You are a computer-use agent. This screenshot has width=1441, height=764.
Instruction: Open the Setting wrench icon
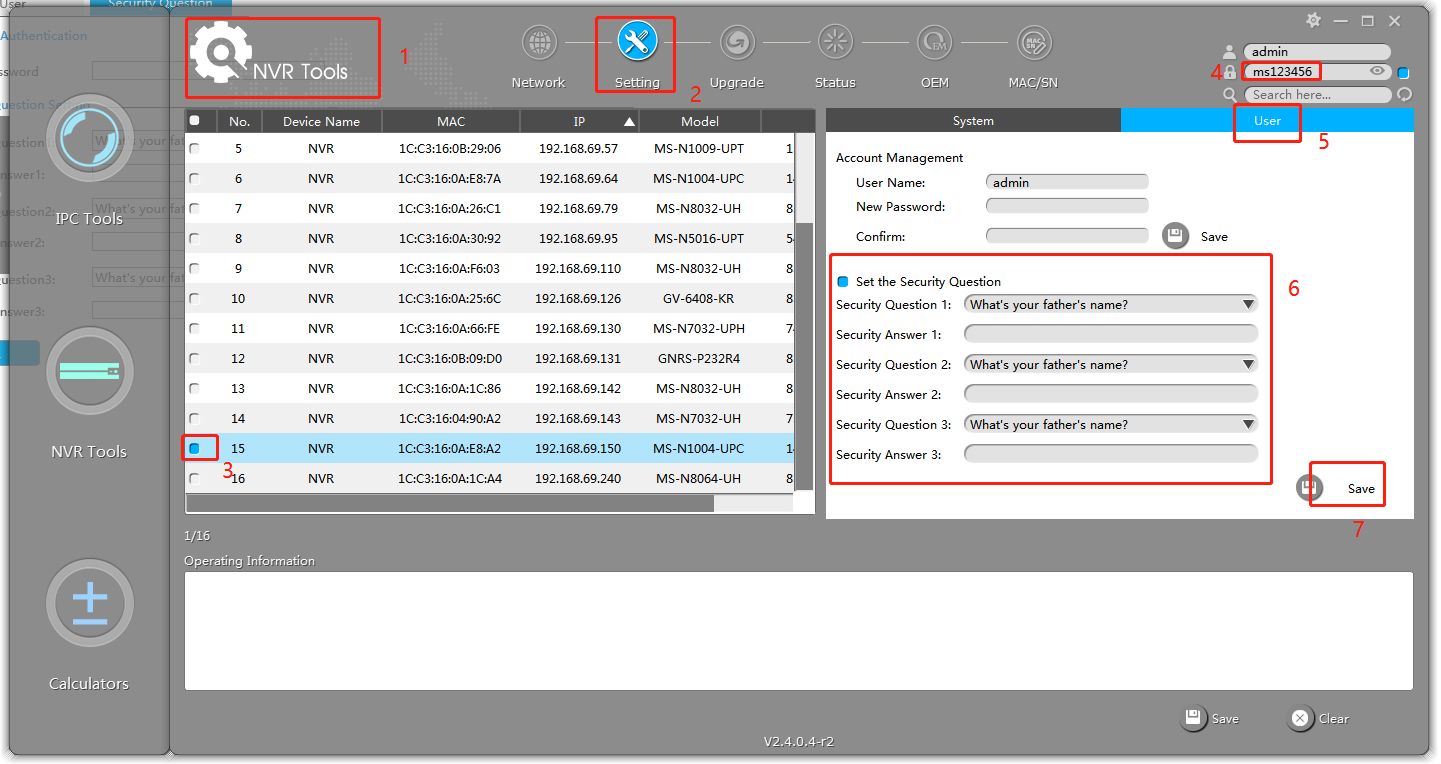pyautogui.click(x=637, y=42)
